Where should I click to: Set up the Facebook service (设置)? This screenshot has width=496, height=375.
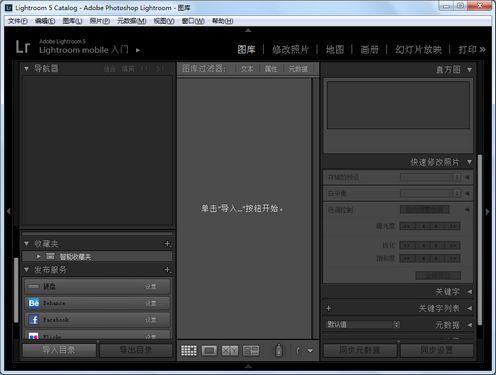pyautogui.click(x=151, y=320)
